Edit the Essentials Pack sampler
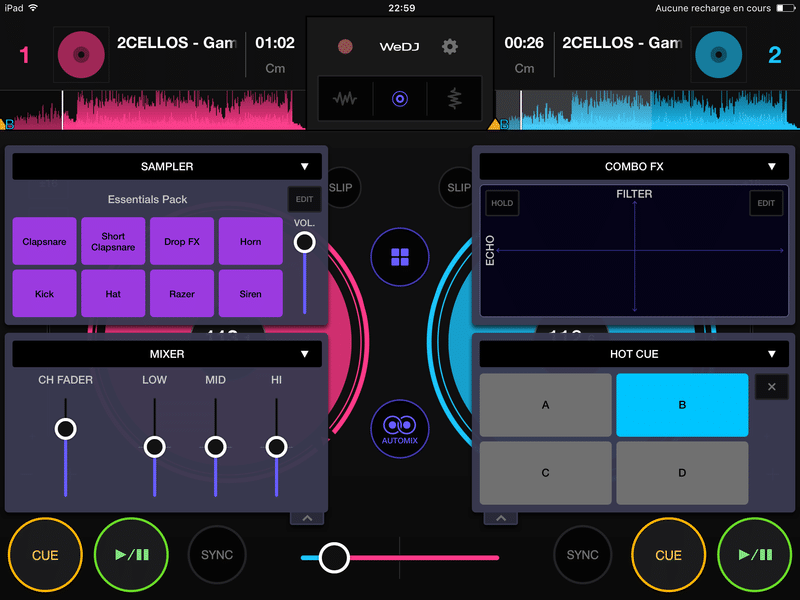Screen dimensions: 800x600 pos(305,199)
